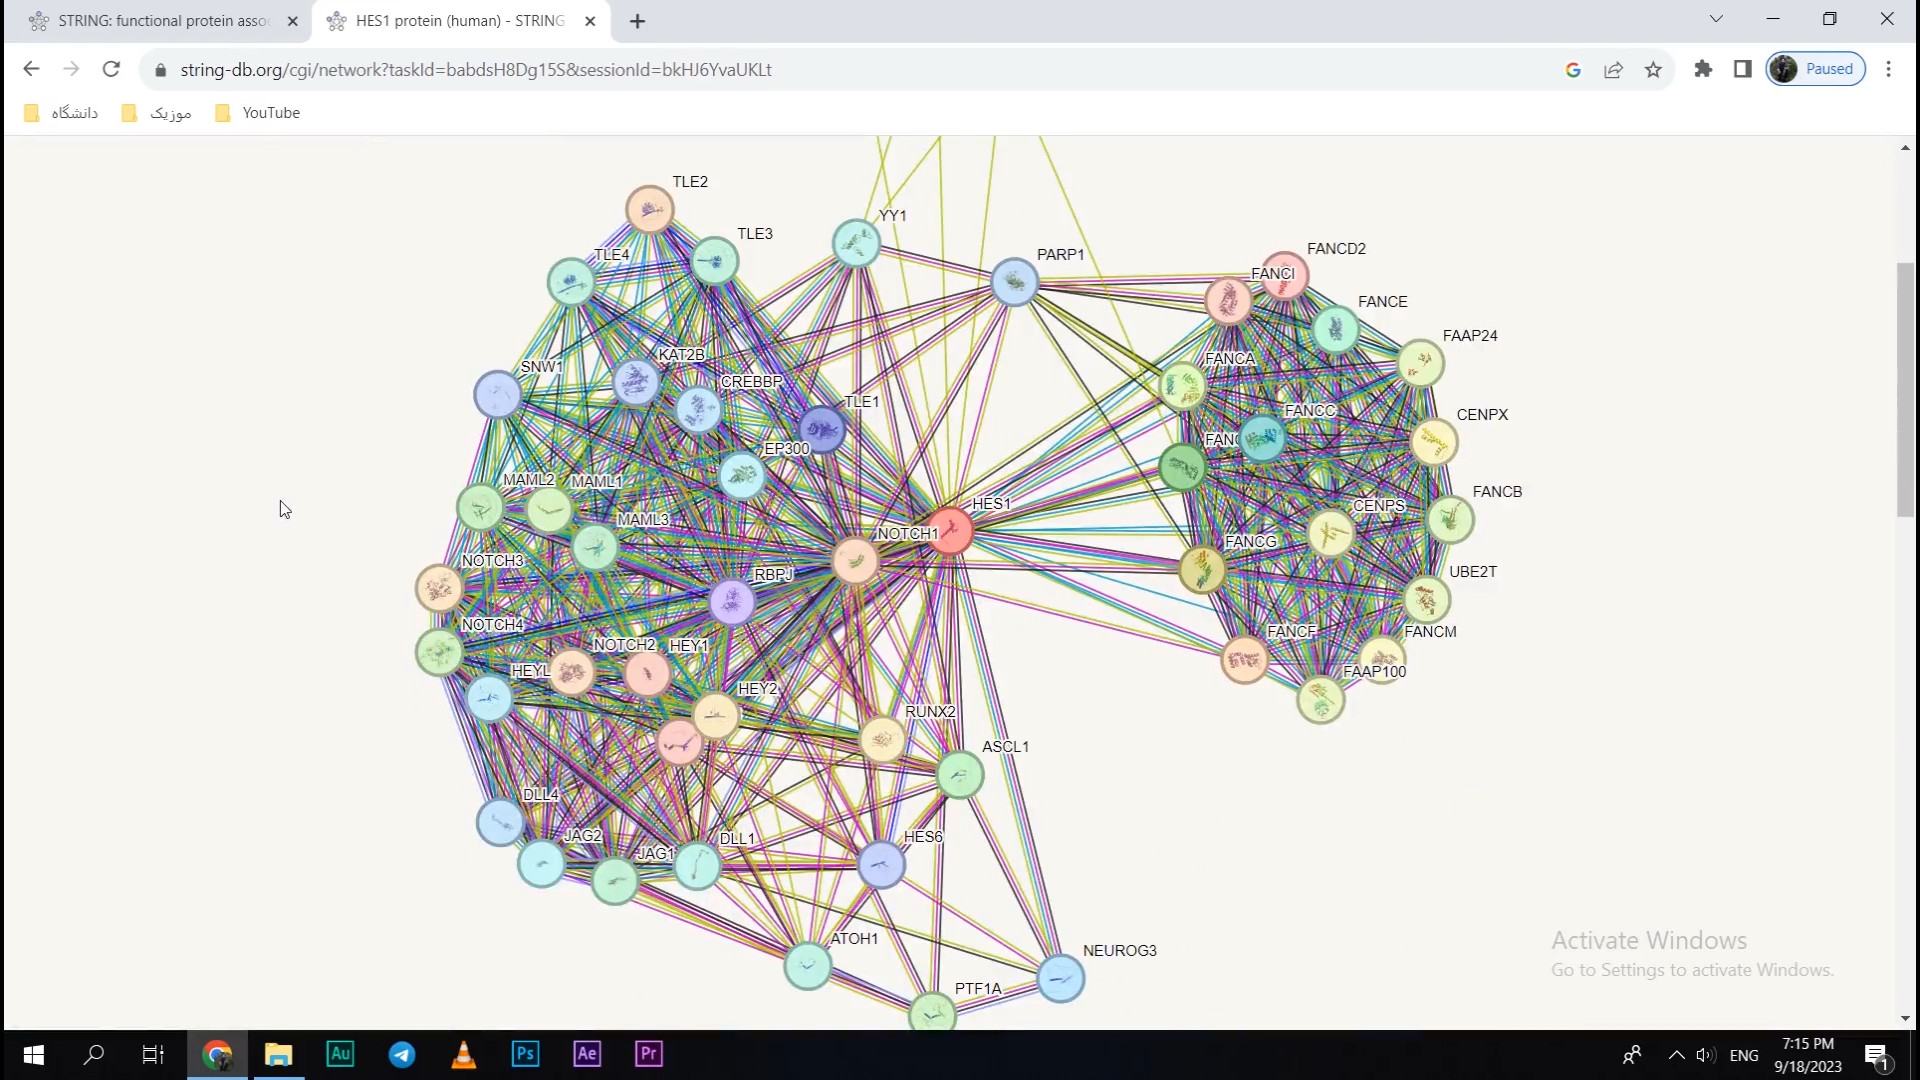Expand the tab search chevron

(1716, 19)
